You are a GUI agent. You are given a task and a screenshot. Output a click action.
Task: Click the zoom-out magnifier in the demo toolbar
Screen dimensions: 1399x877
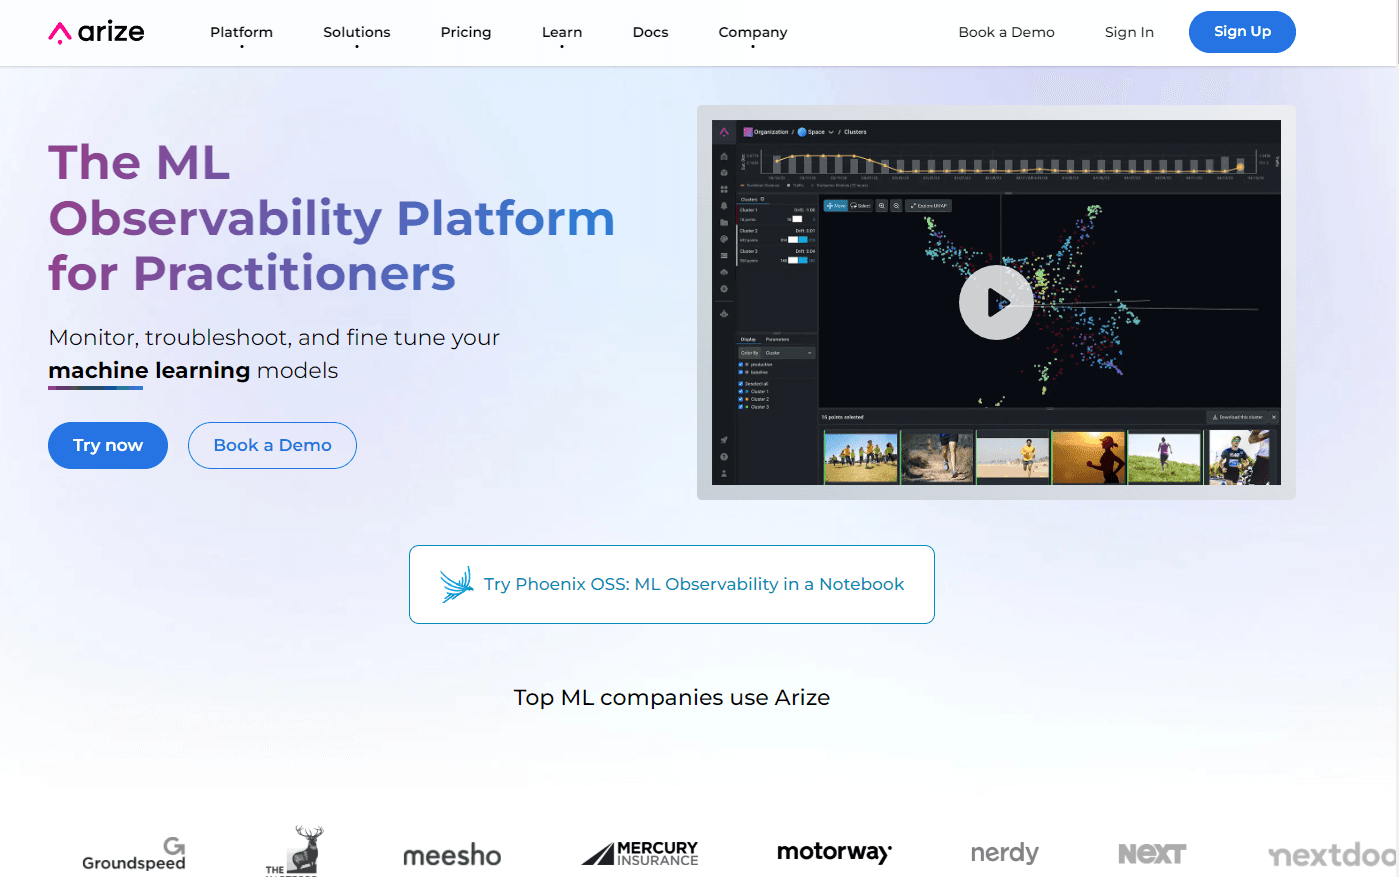click(896, 206)
